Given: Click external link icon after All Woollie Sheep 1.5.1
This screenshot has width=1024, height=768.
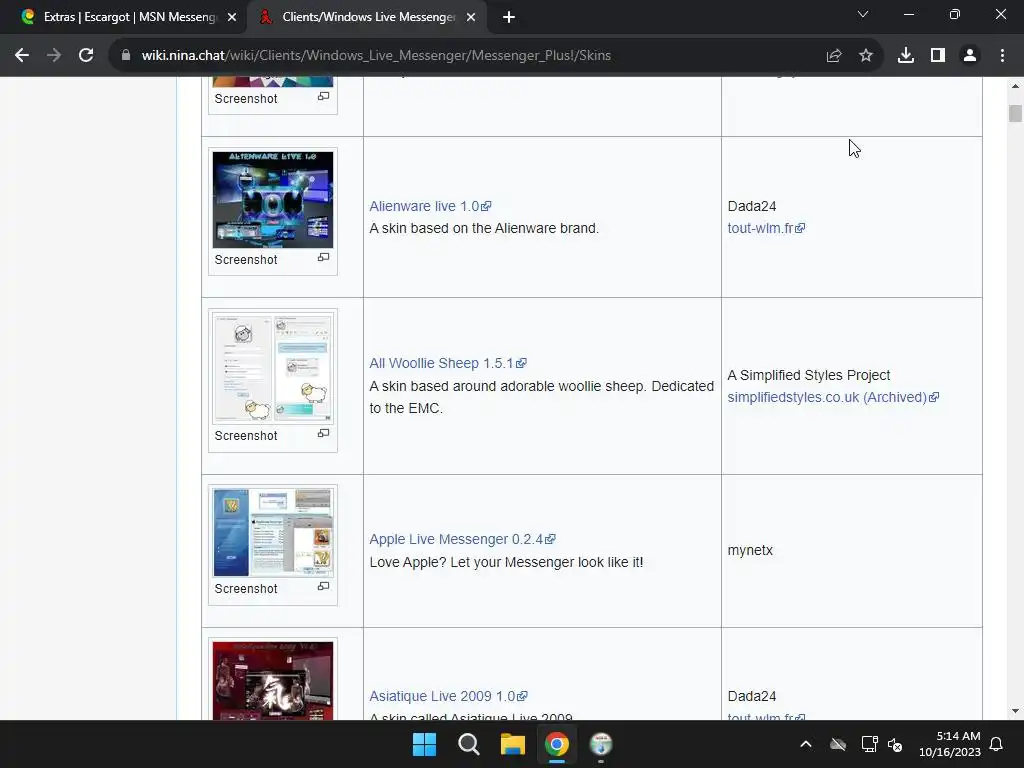Looking at the screenshot, I should (x=521, y=363).
